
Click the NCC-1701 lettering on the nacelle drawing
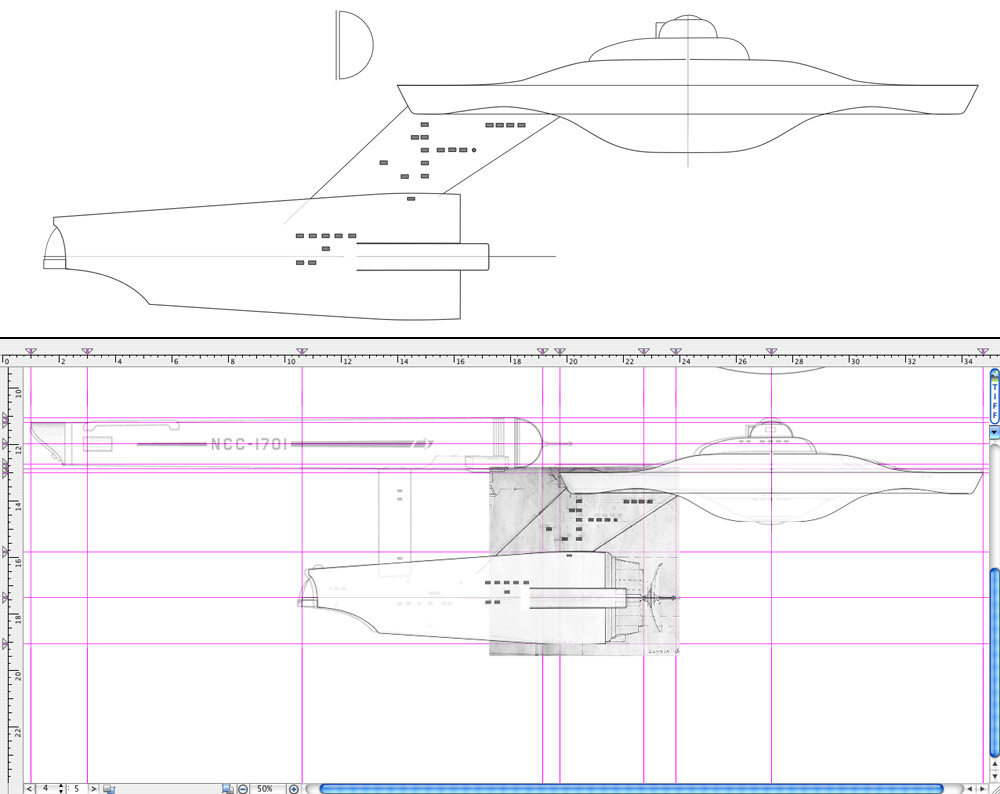249,445
